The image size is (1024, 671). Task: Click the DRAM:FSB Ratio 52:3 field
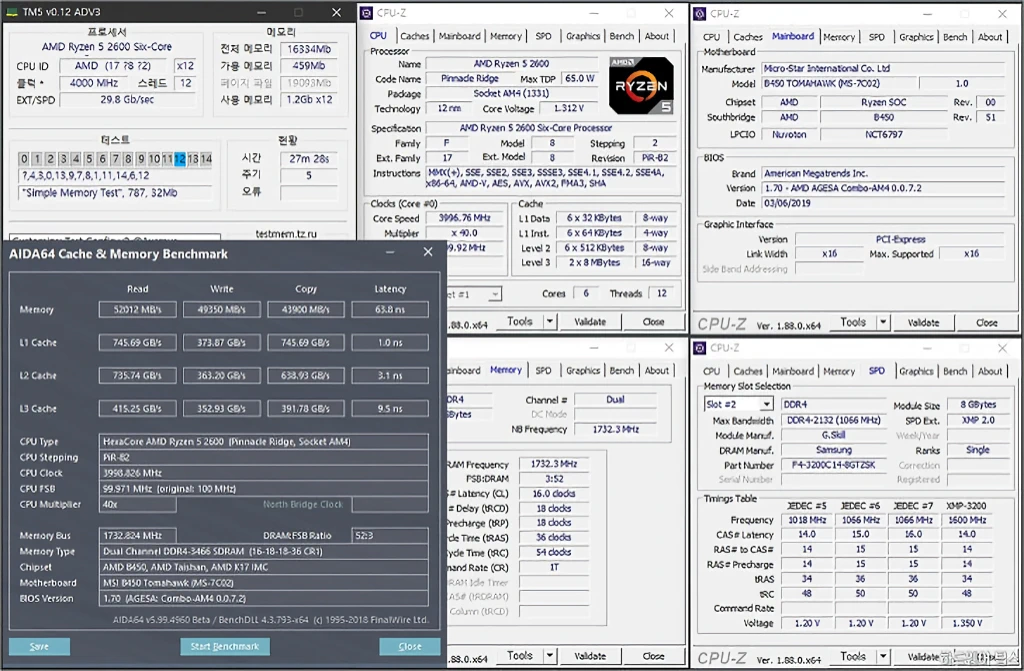(390, 535)
